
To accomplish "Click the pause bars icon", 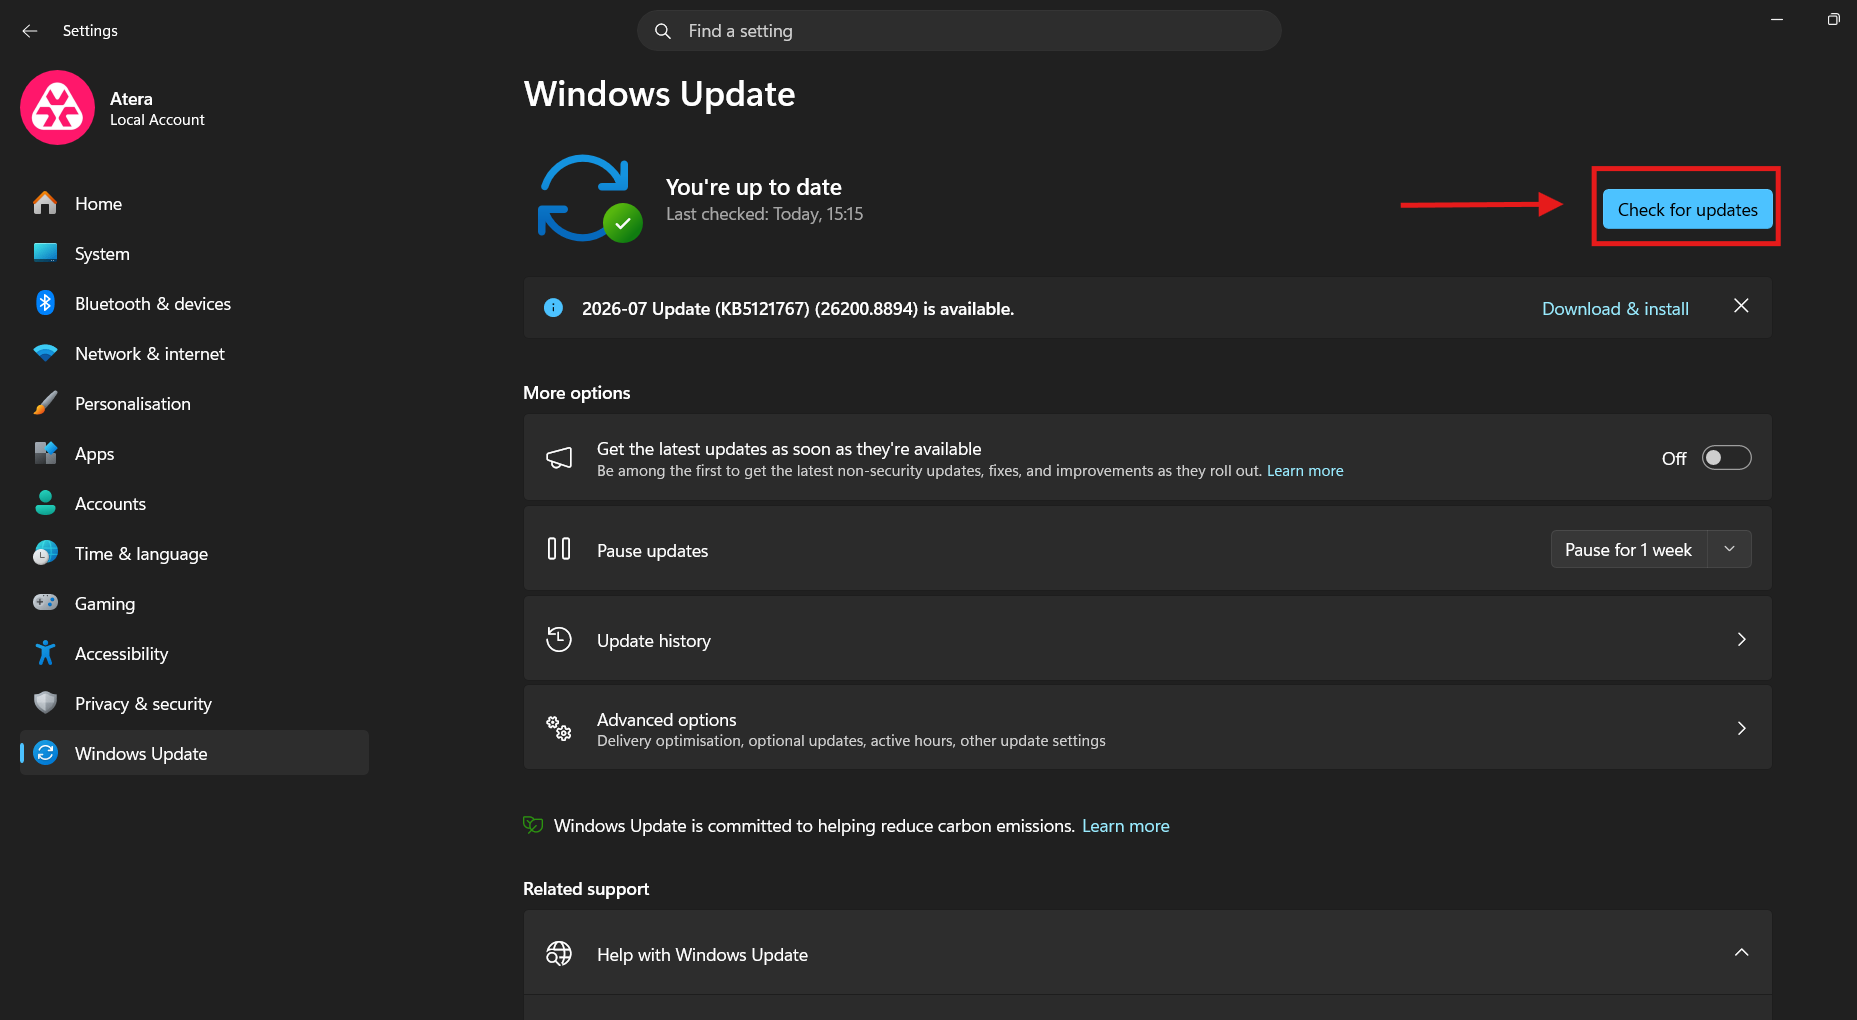I will 559,549.
